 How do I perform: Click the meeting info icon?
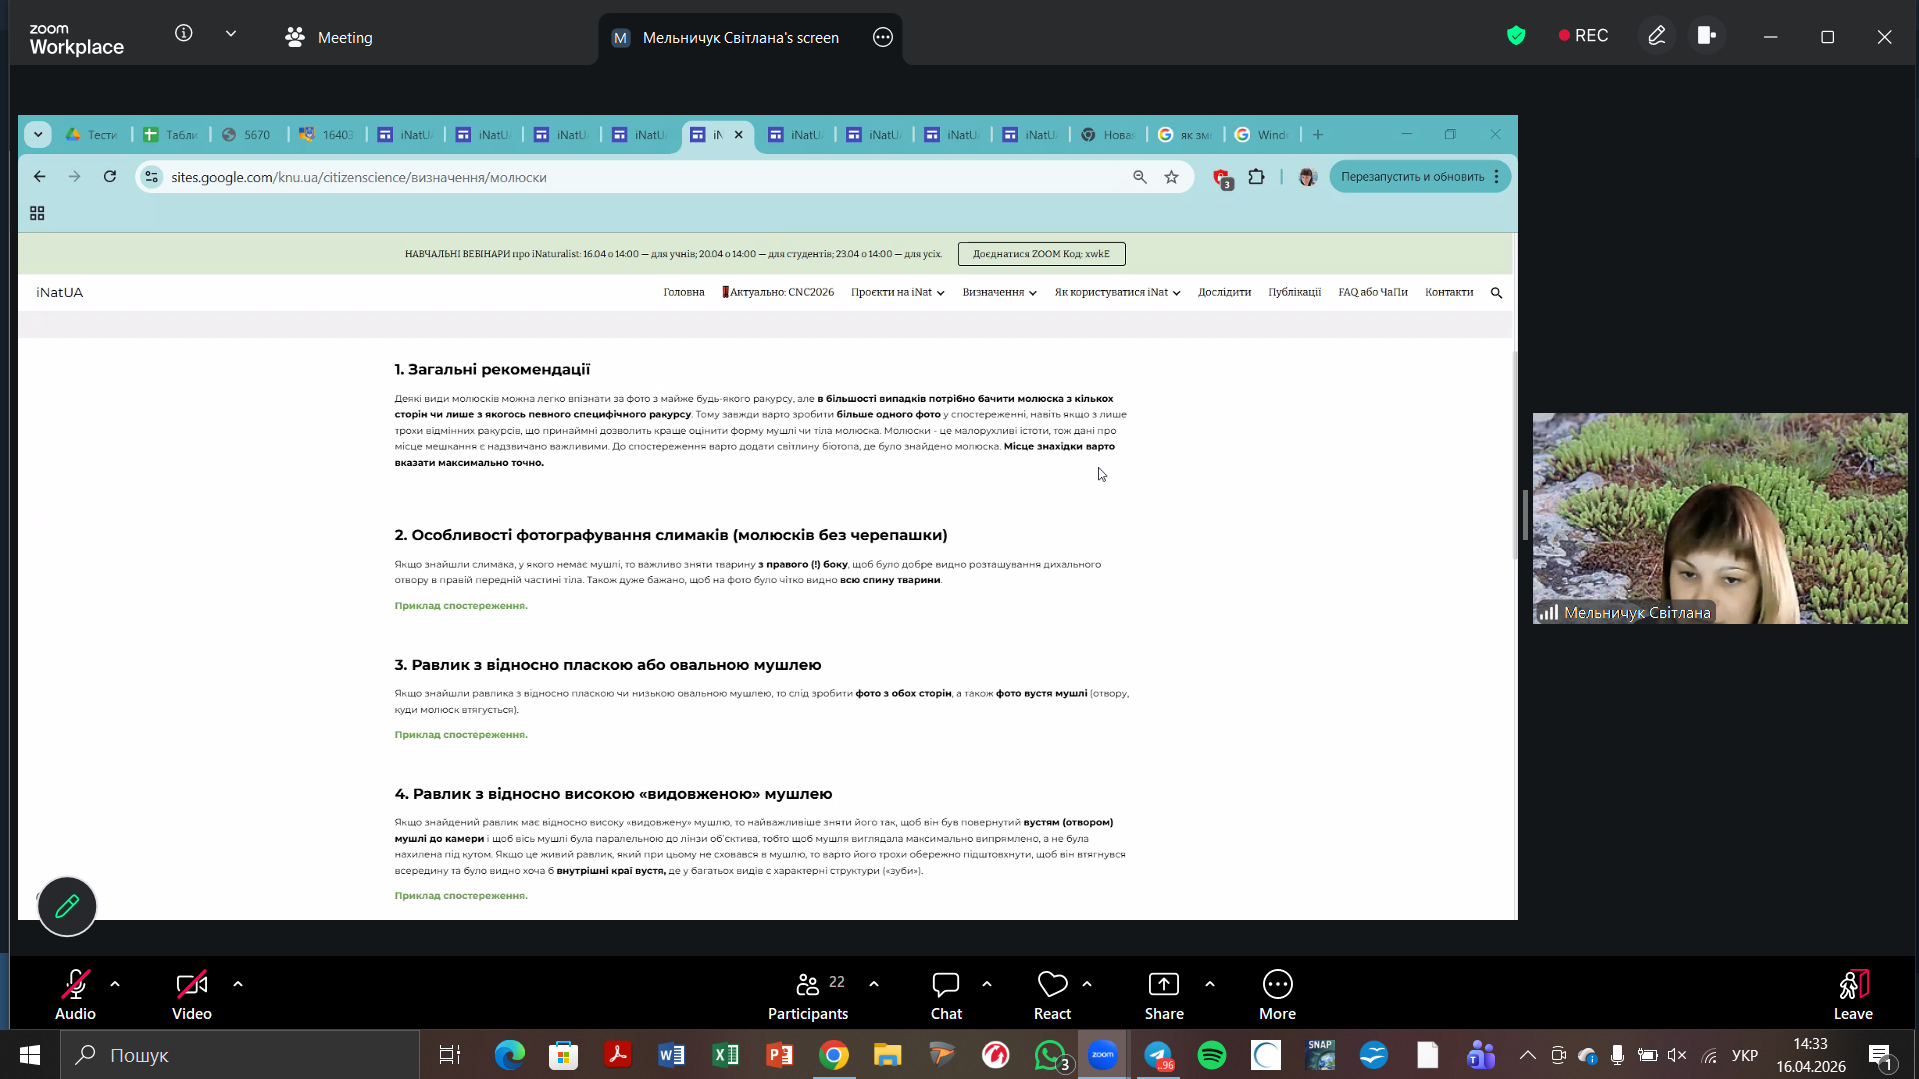tap(184, 33)
